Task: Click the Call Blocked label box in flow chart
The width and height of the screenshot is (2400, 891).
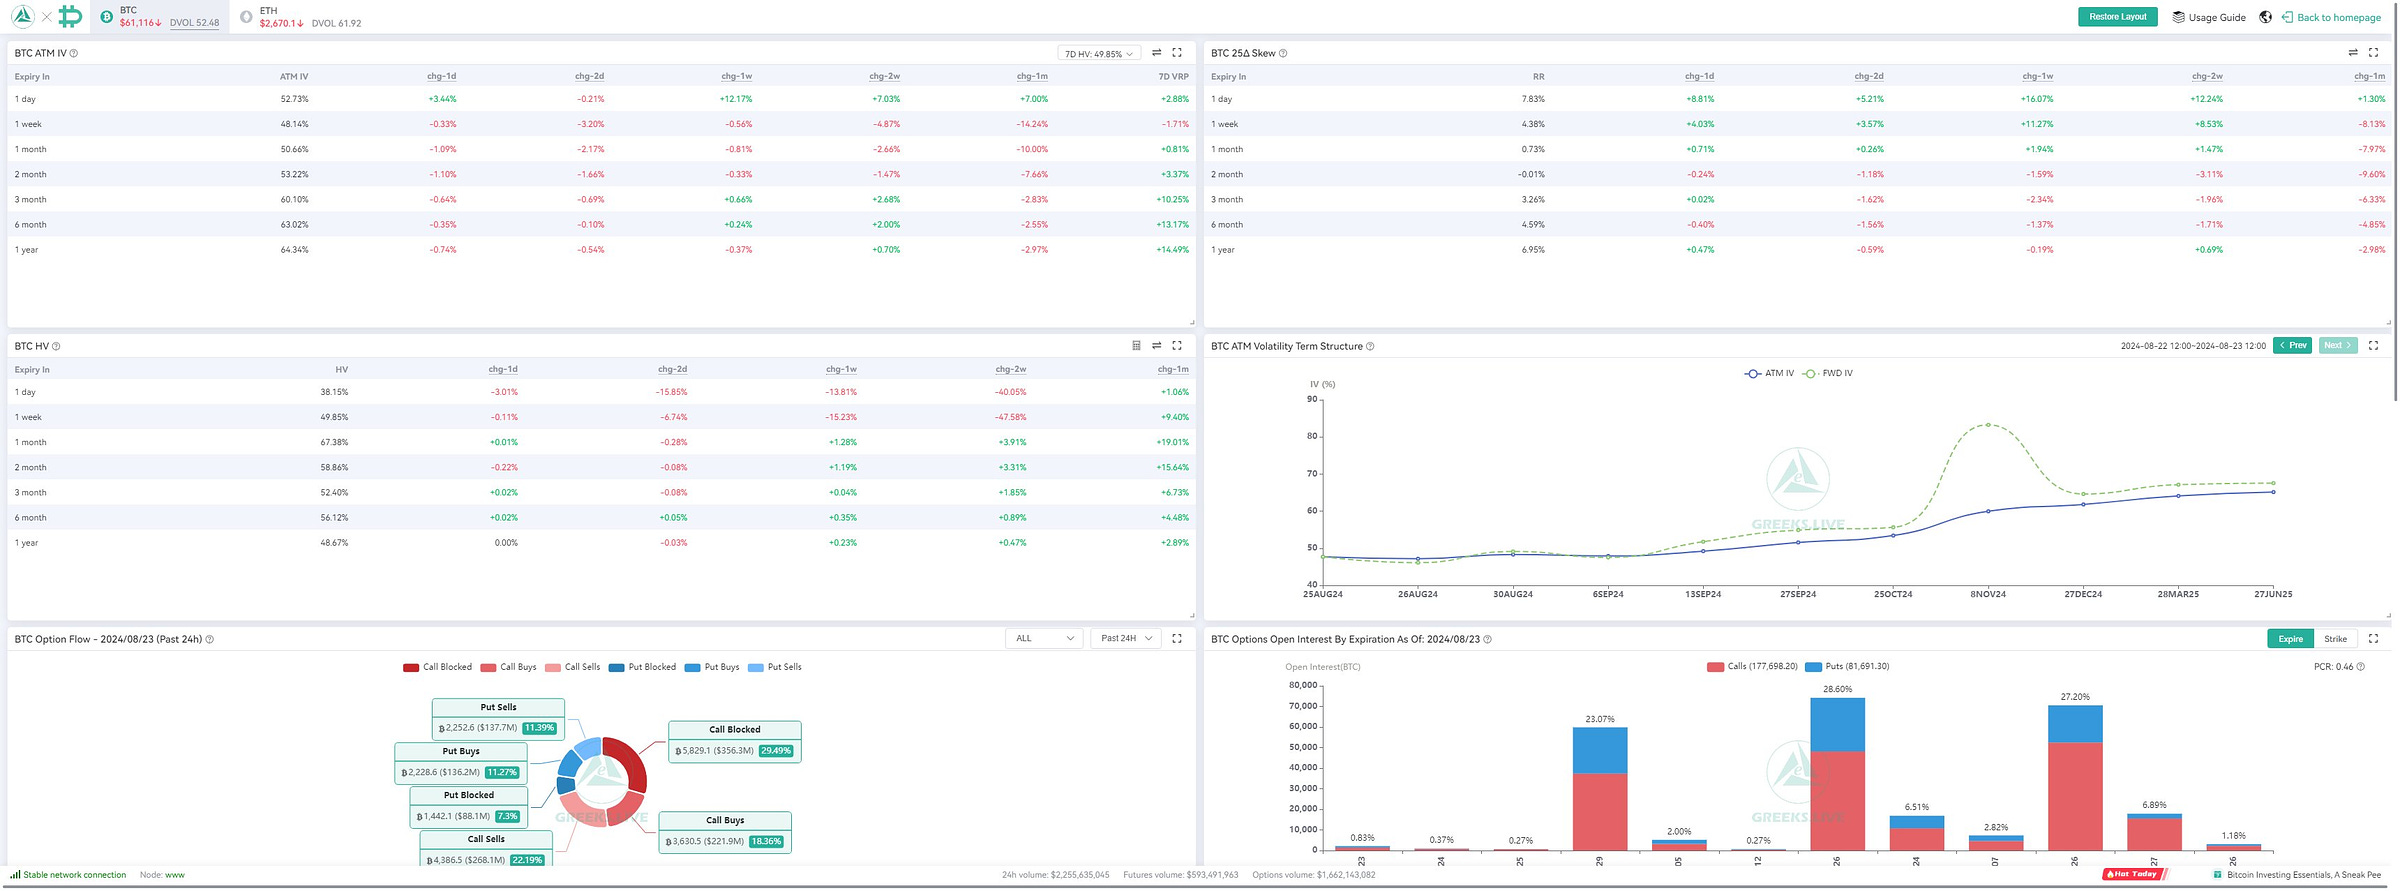Action: coord(735,741)
